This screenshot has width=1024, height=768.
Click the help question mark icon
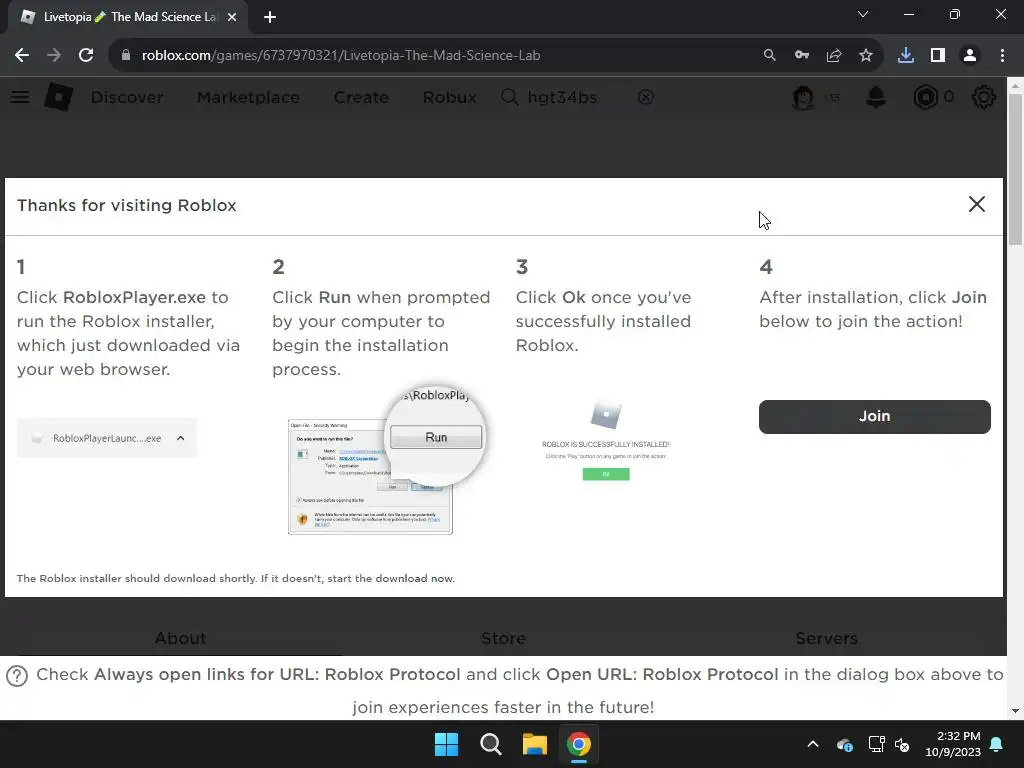(17, 676)
